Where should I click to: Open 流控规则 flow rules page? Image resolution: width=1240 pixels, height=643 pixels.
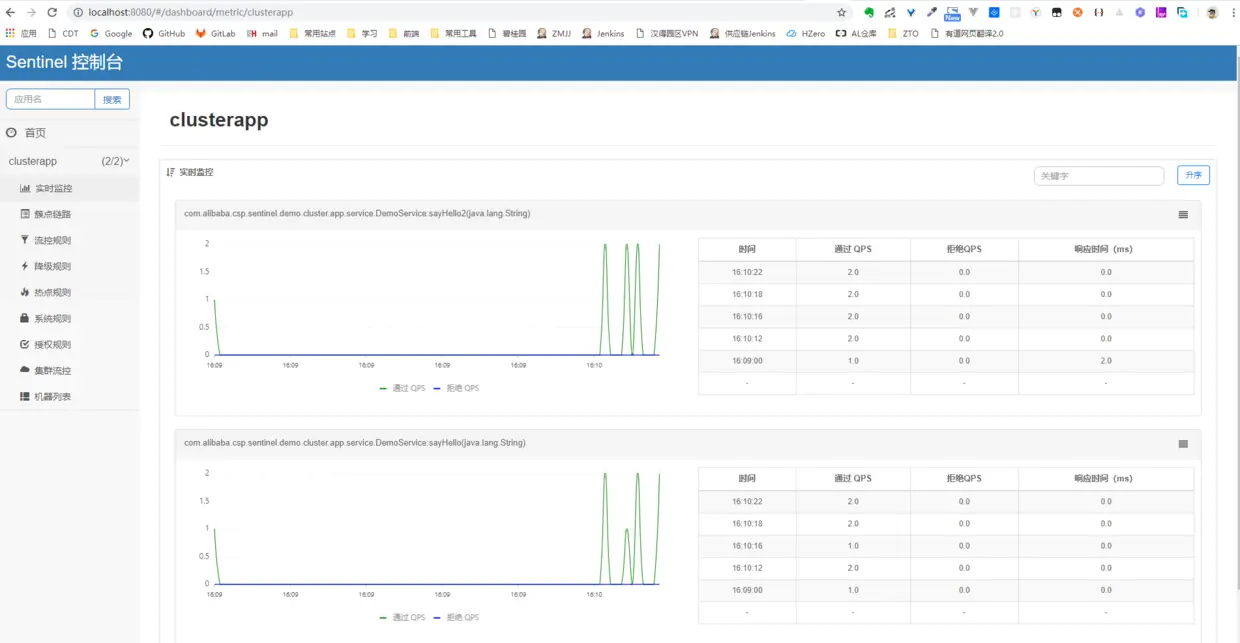coord(69,240)
